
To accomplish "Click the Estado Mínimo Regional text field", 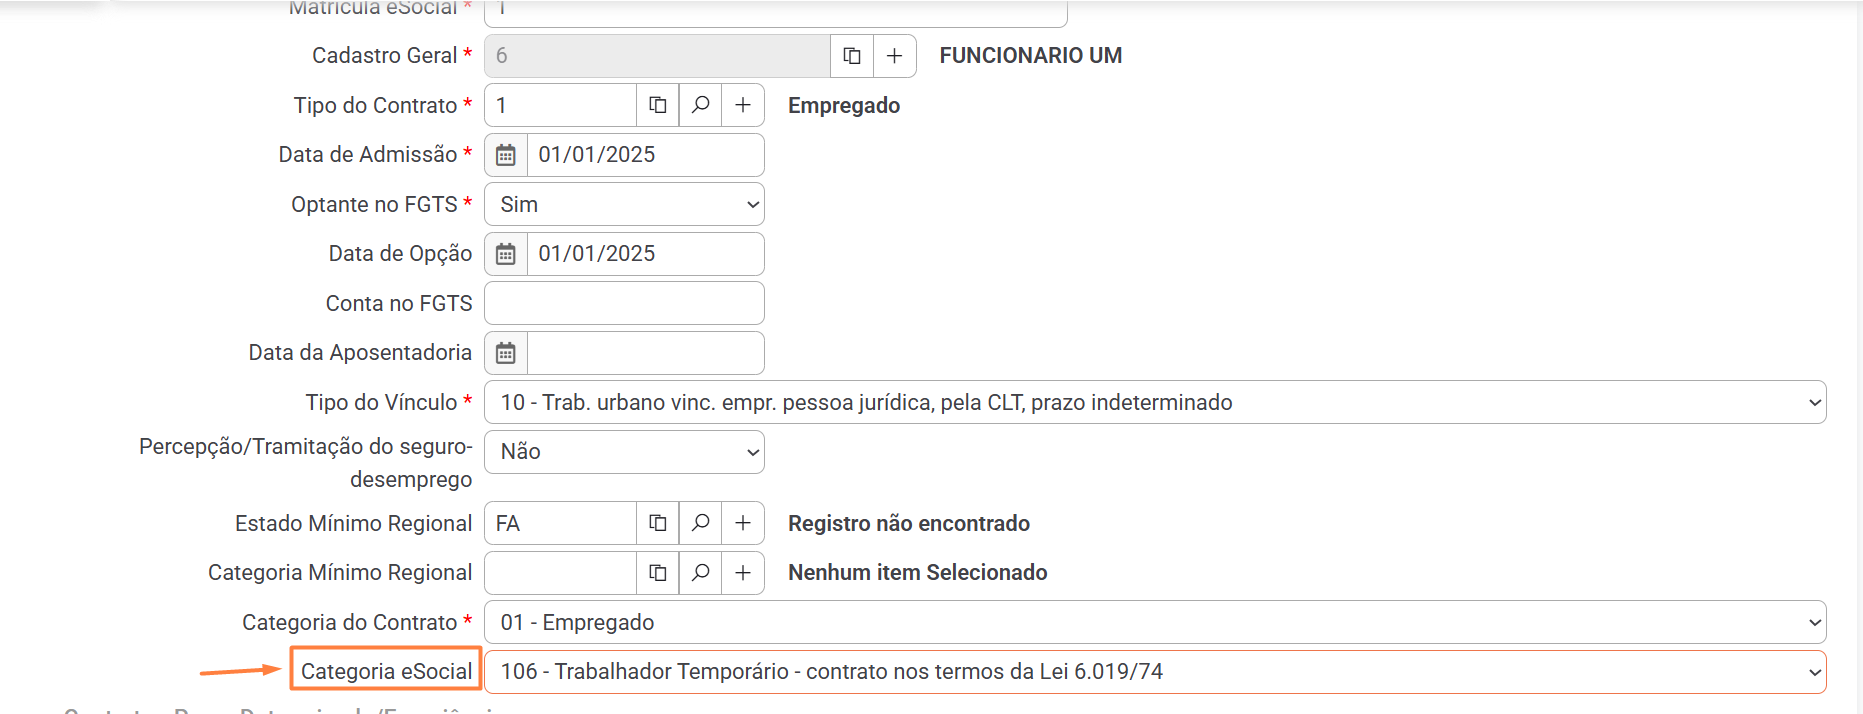I will point(560,523).
